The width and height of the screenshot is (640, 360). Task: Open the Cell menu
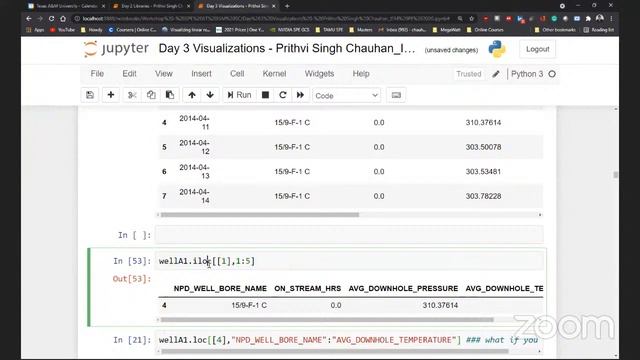[x=237, y=74]
